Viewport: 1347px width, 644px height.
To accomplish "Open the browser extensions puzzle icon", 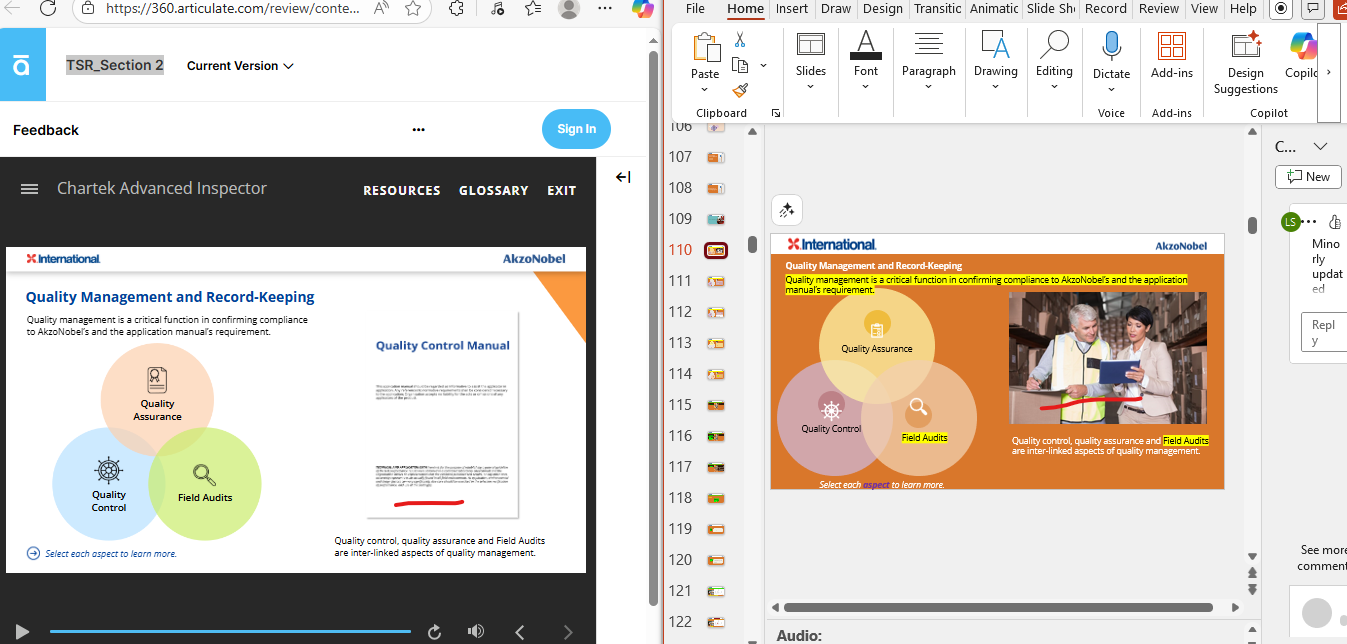I will click(457, 8).
